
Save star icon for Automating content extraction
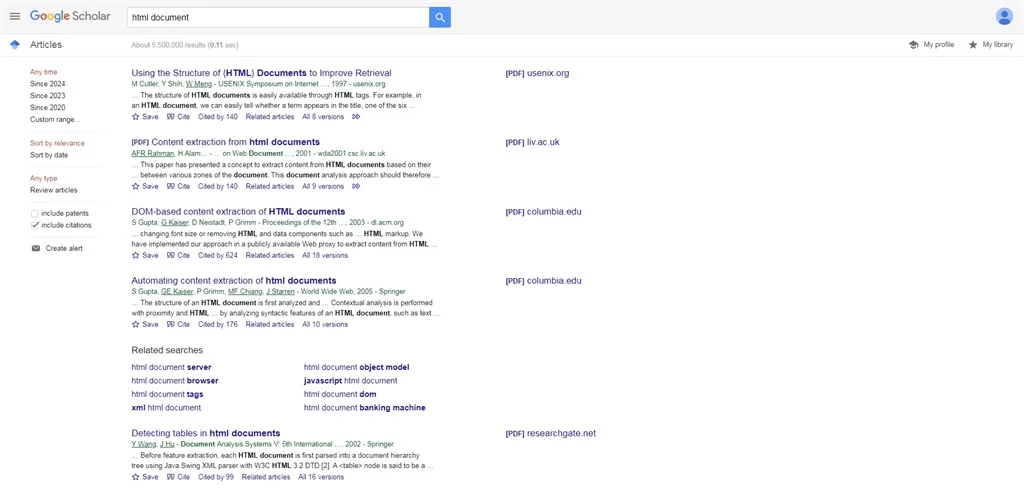136,324
